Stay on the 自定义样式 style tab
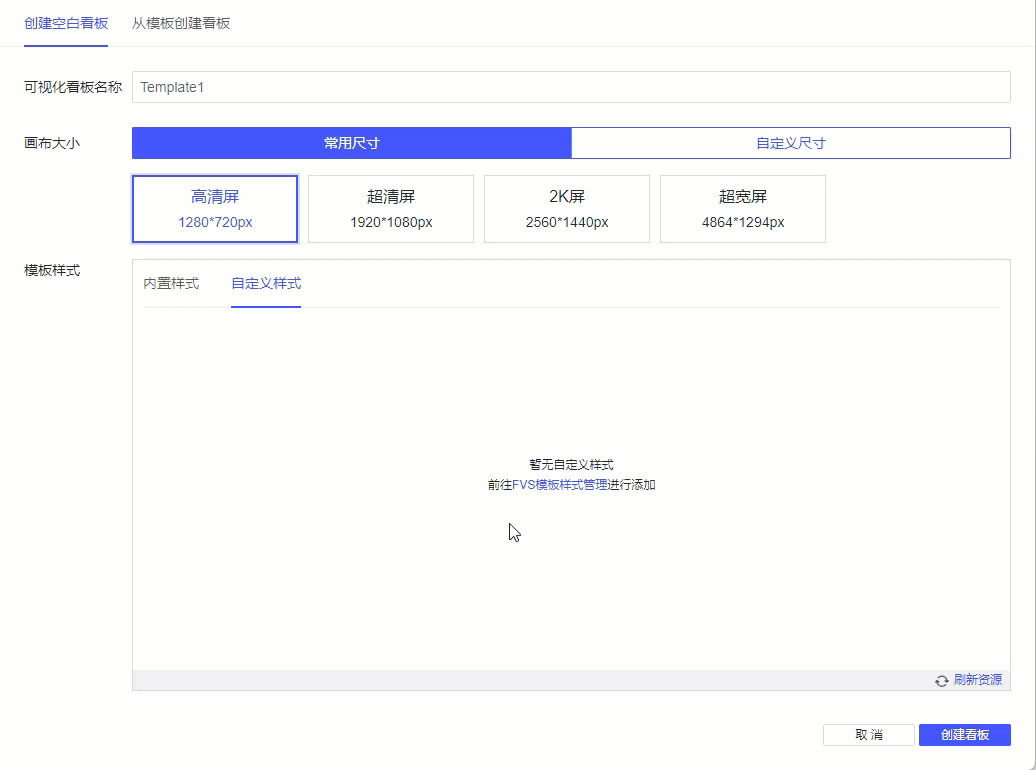 point(265,284)
